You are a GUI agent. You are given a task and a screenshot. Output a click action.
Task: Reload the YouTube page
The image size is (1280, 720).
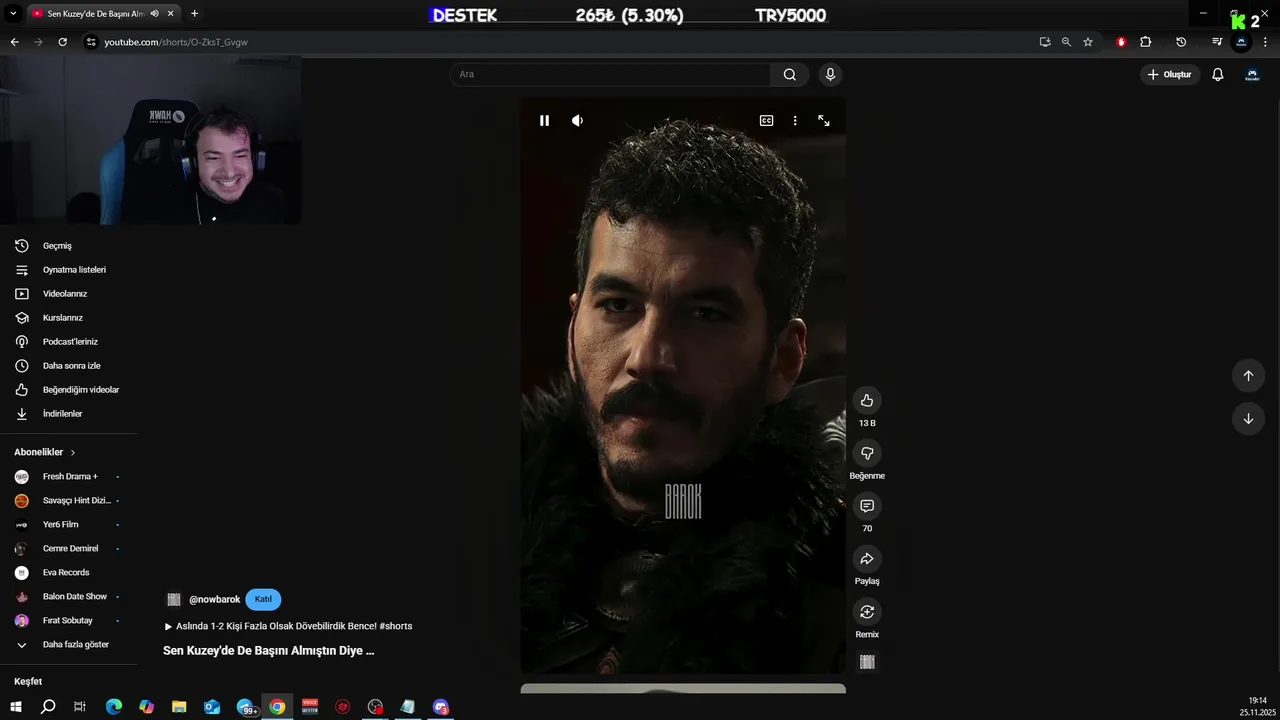tap(63, 42)
